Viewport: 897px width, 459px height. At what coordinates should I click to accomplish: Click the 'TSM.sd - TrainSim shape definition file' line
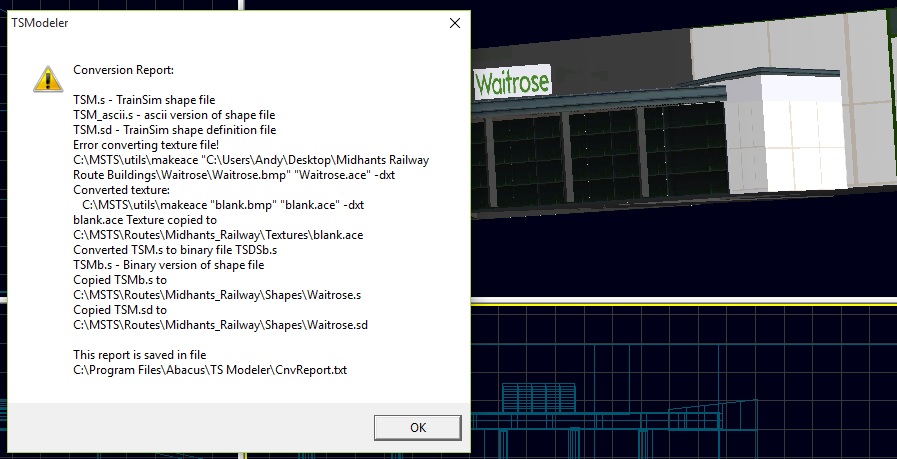174,130
